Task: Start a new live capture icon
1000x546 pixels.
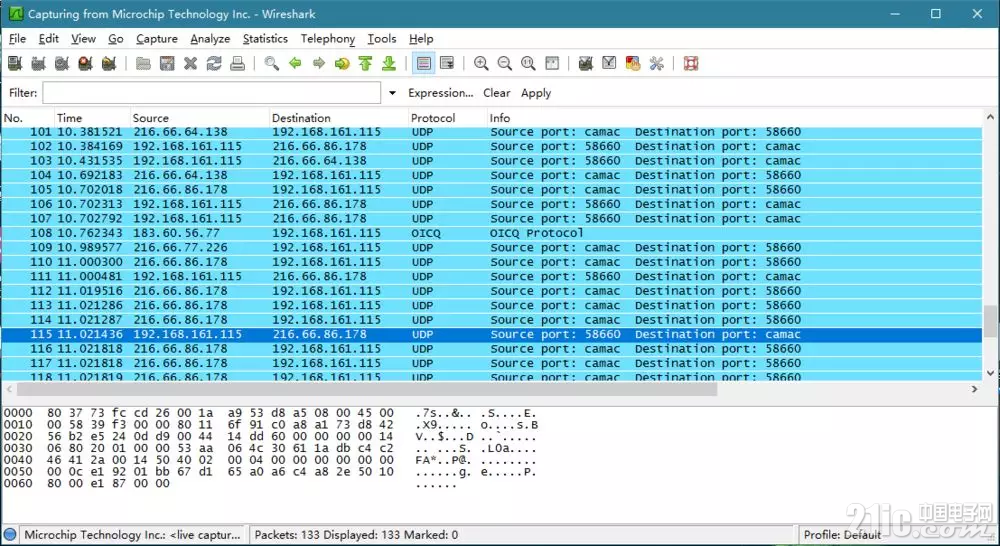Action: tap(62, 63)
